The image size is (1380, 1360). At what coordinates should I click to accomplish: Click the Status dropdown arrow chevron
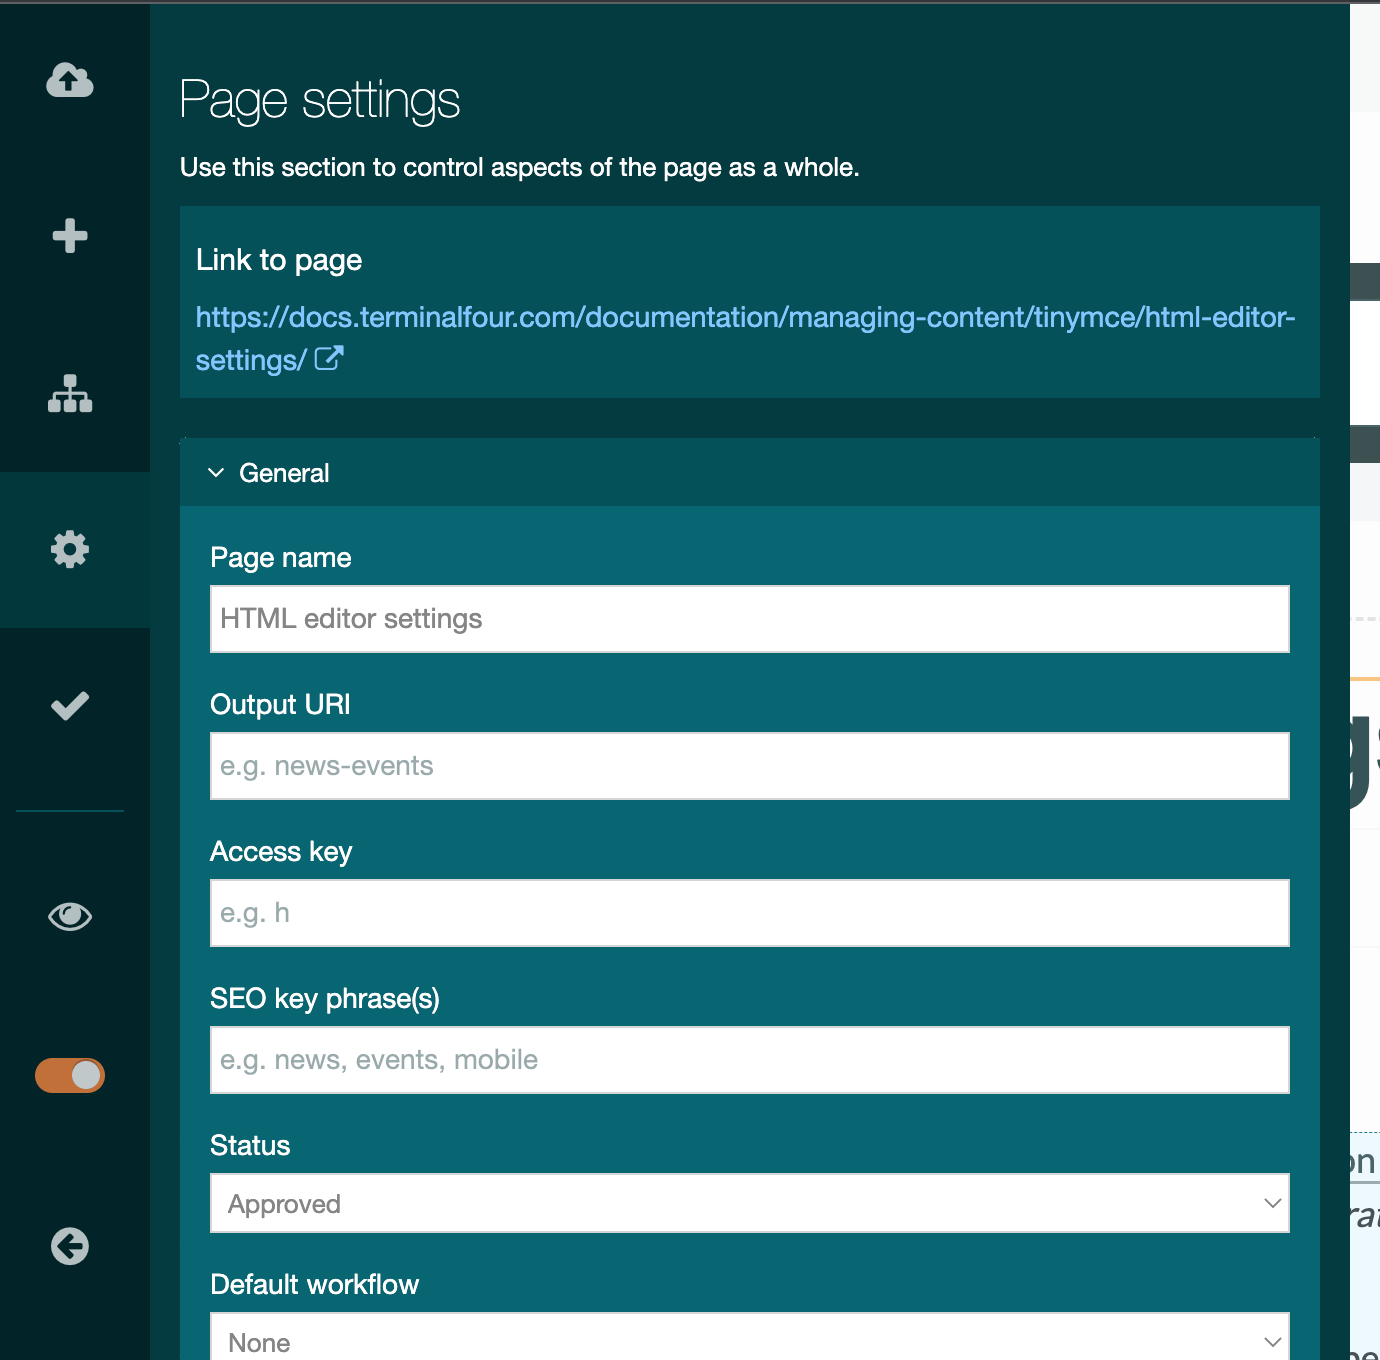click(1272, 1203)
